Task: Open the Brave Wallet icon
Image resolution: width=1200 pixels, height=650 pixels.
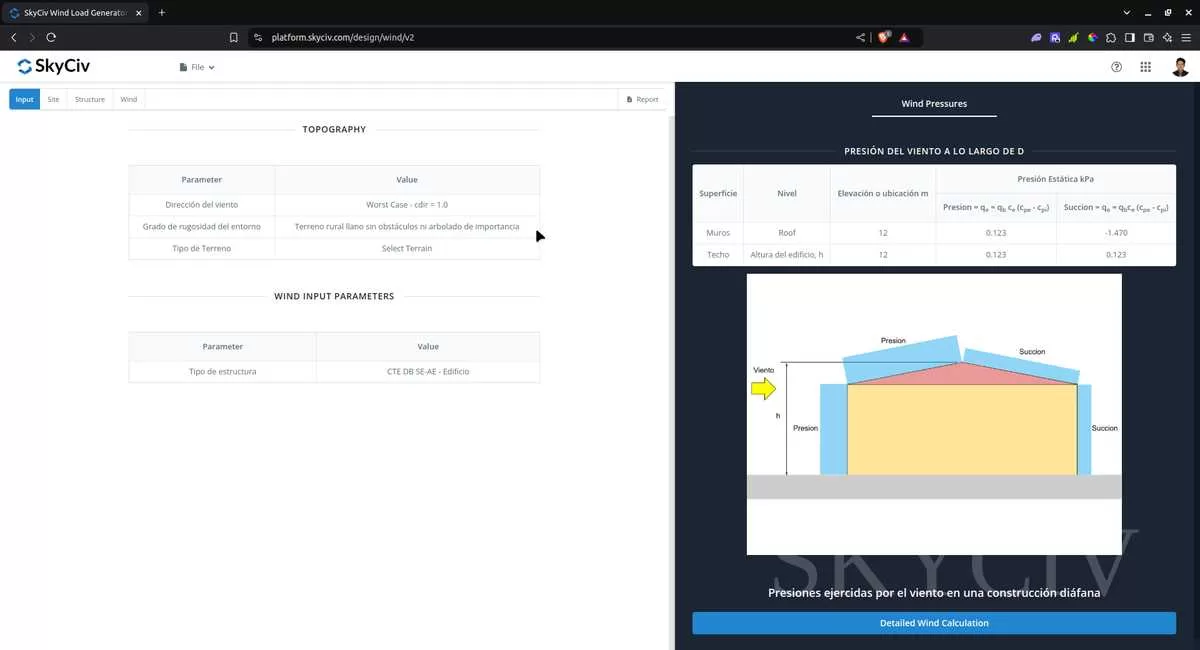Action: [x=1149, y=37]
